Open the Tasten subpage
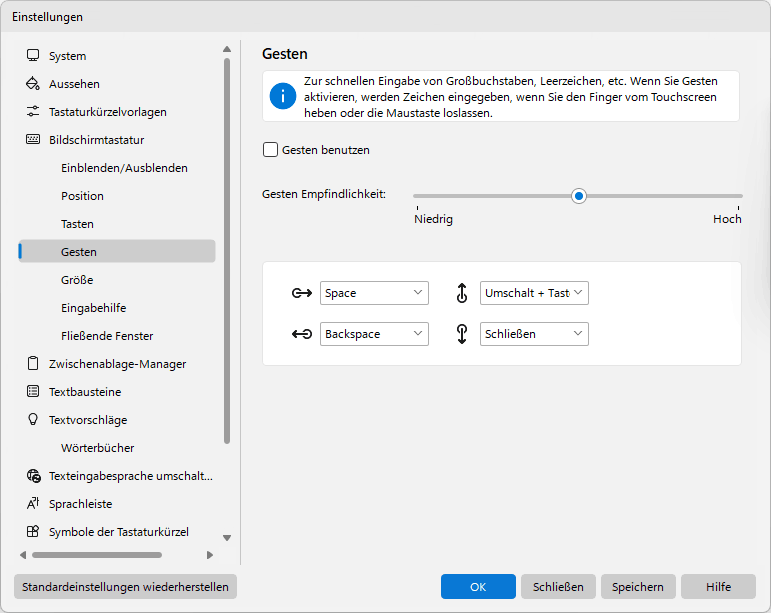 (117, 224)
